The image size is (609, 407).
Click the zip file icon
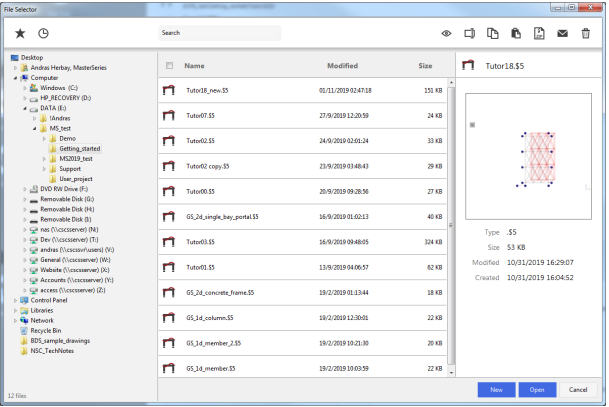point(539,33)
